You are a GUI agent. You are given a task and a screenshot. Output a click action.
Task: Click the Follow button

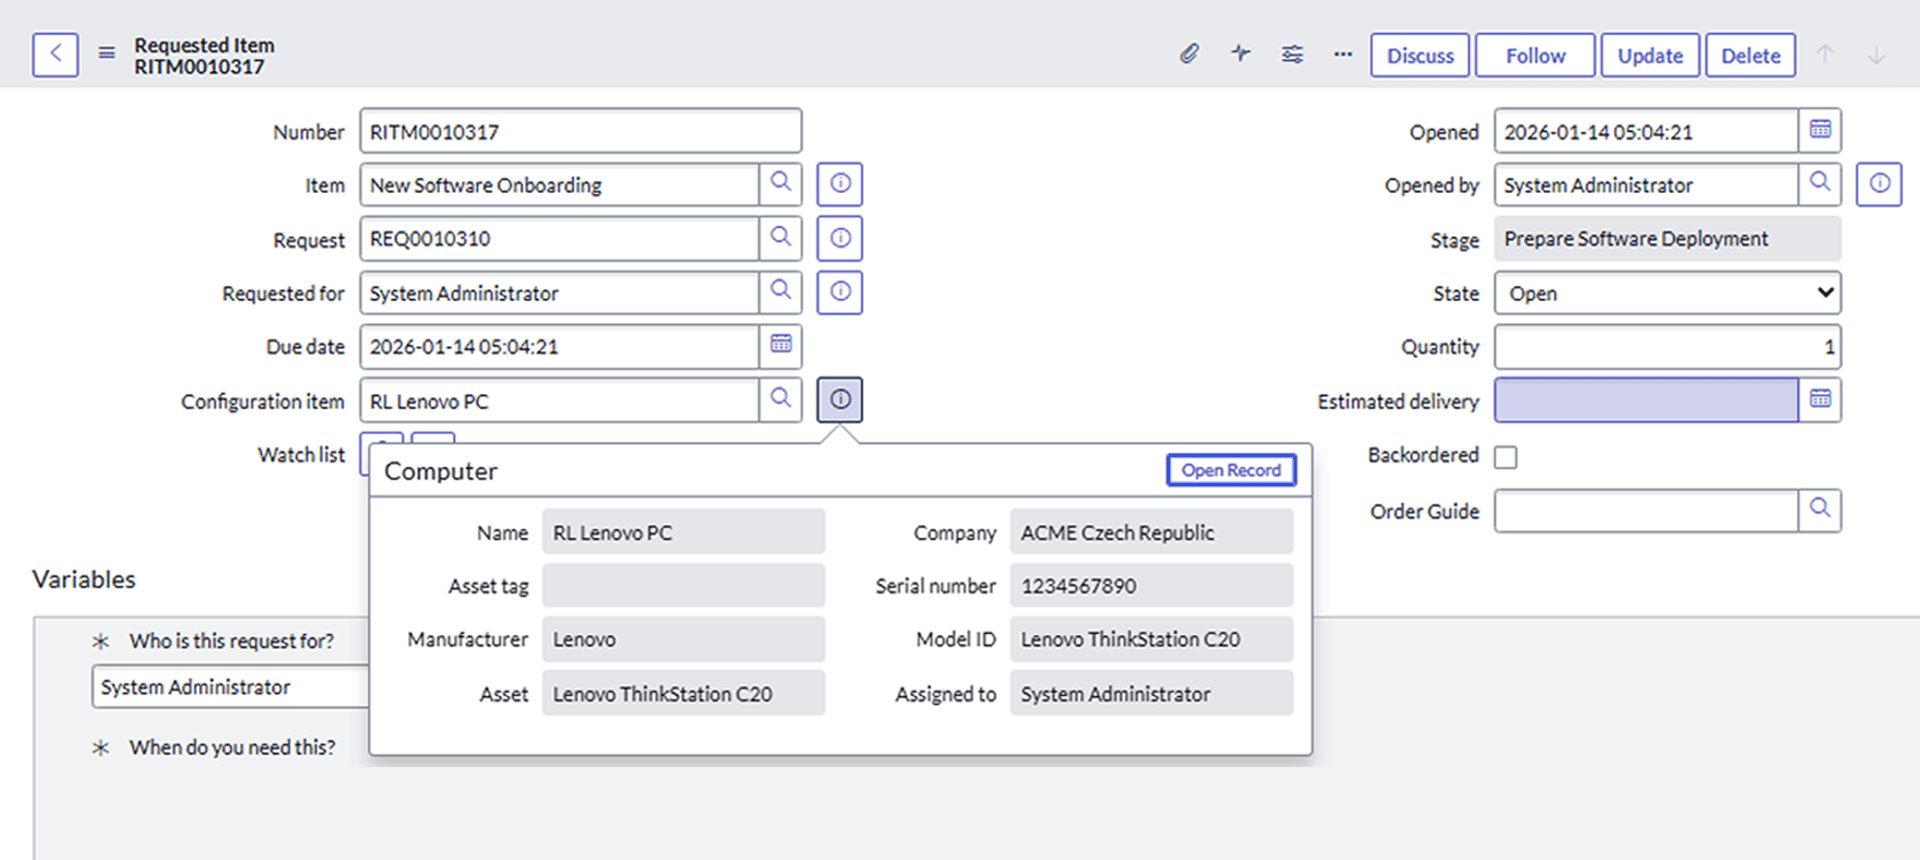(x=1535, y=56)
